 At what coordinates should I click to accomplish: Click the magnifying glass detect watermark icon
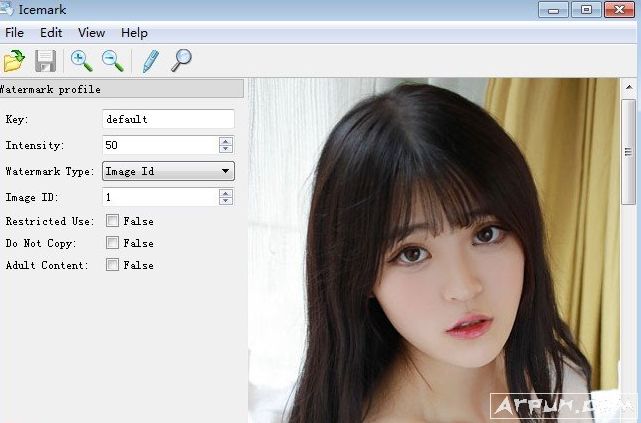(x=181, y=61)
